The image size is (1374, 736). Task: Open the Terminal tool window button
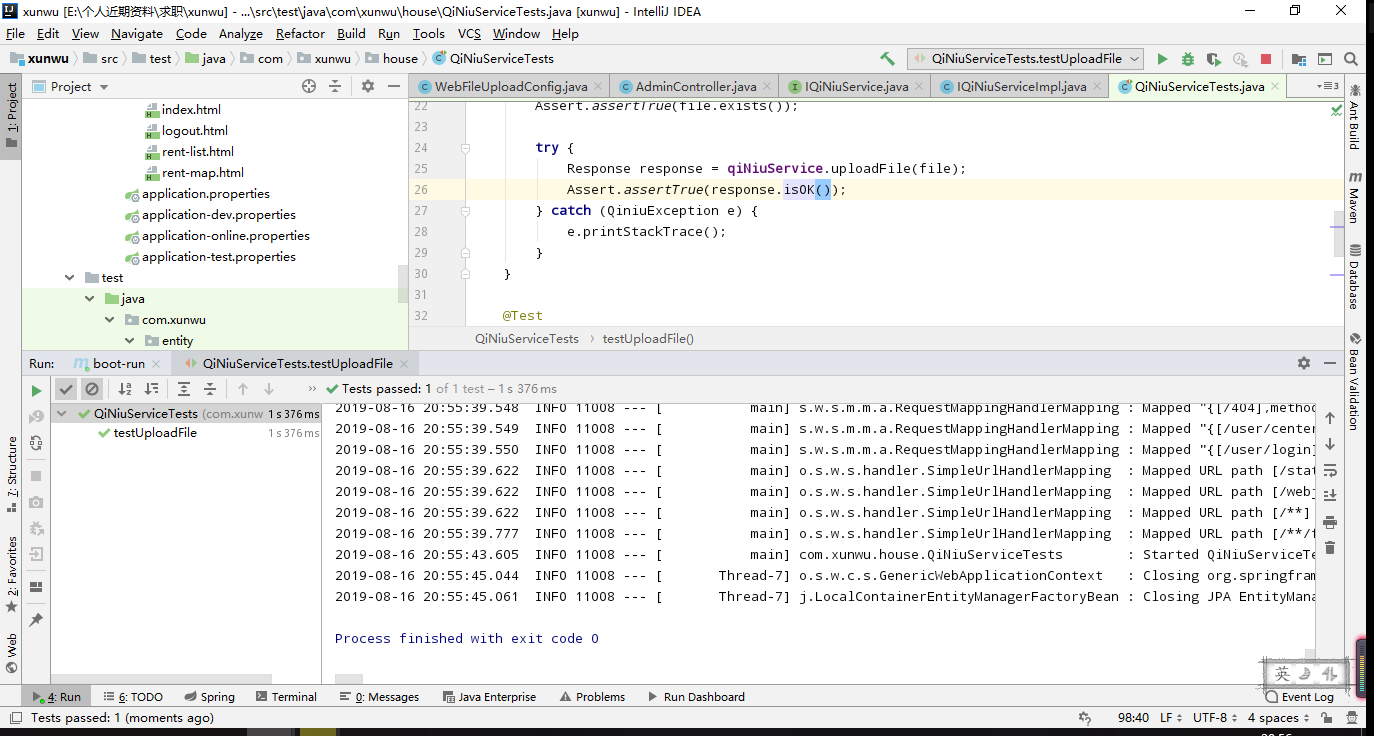(285, 697)
